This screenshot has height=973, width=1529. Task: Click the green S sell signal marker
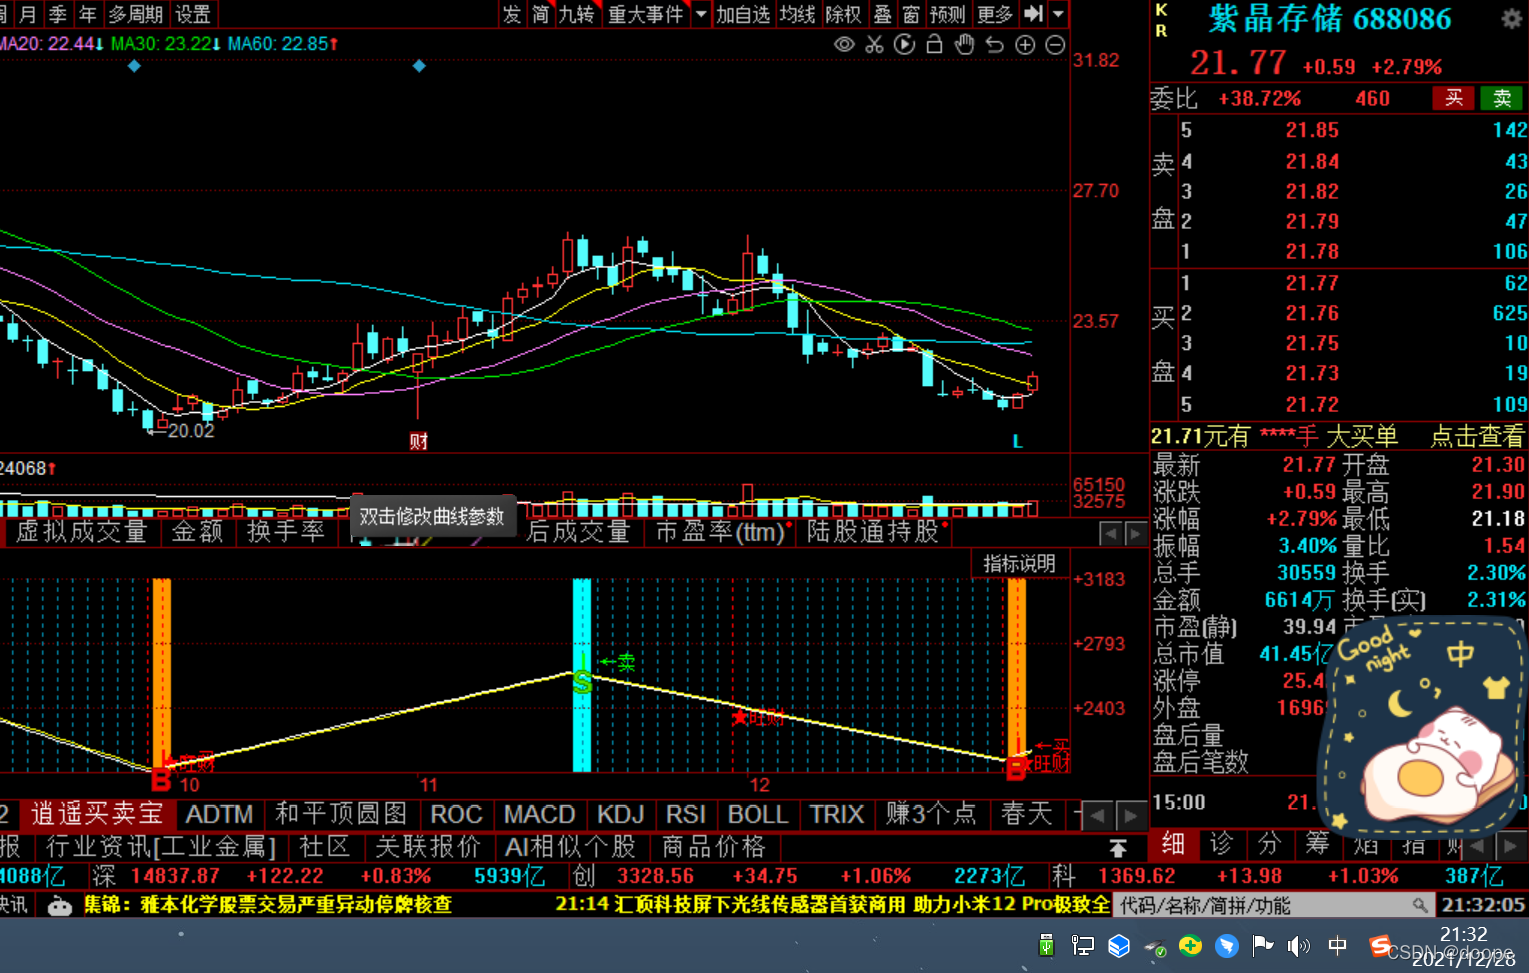pyautogui.click(x=582, y=682)
